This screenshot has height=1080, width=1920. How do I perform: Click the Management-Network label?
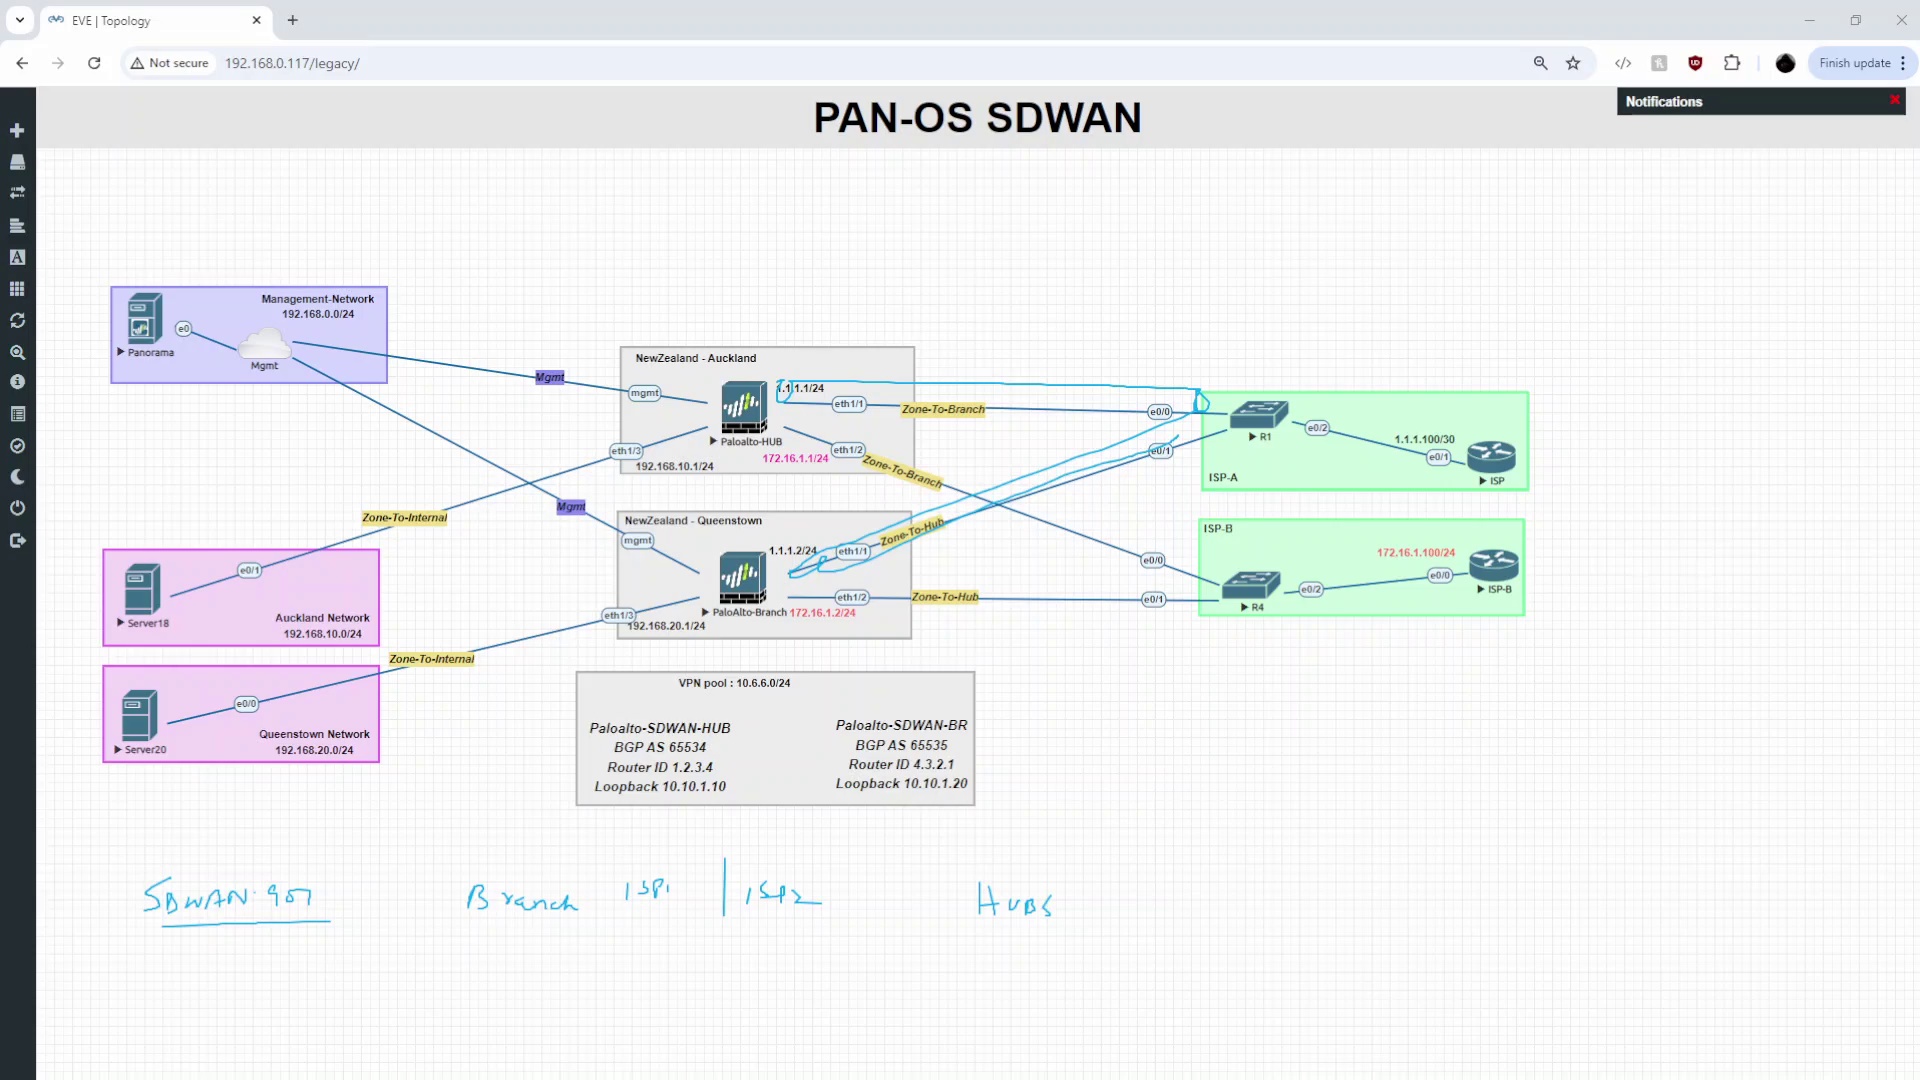click(317, 299)
